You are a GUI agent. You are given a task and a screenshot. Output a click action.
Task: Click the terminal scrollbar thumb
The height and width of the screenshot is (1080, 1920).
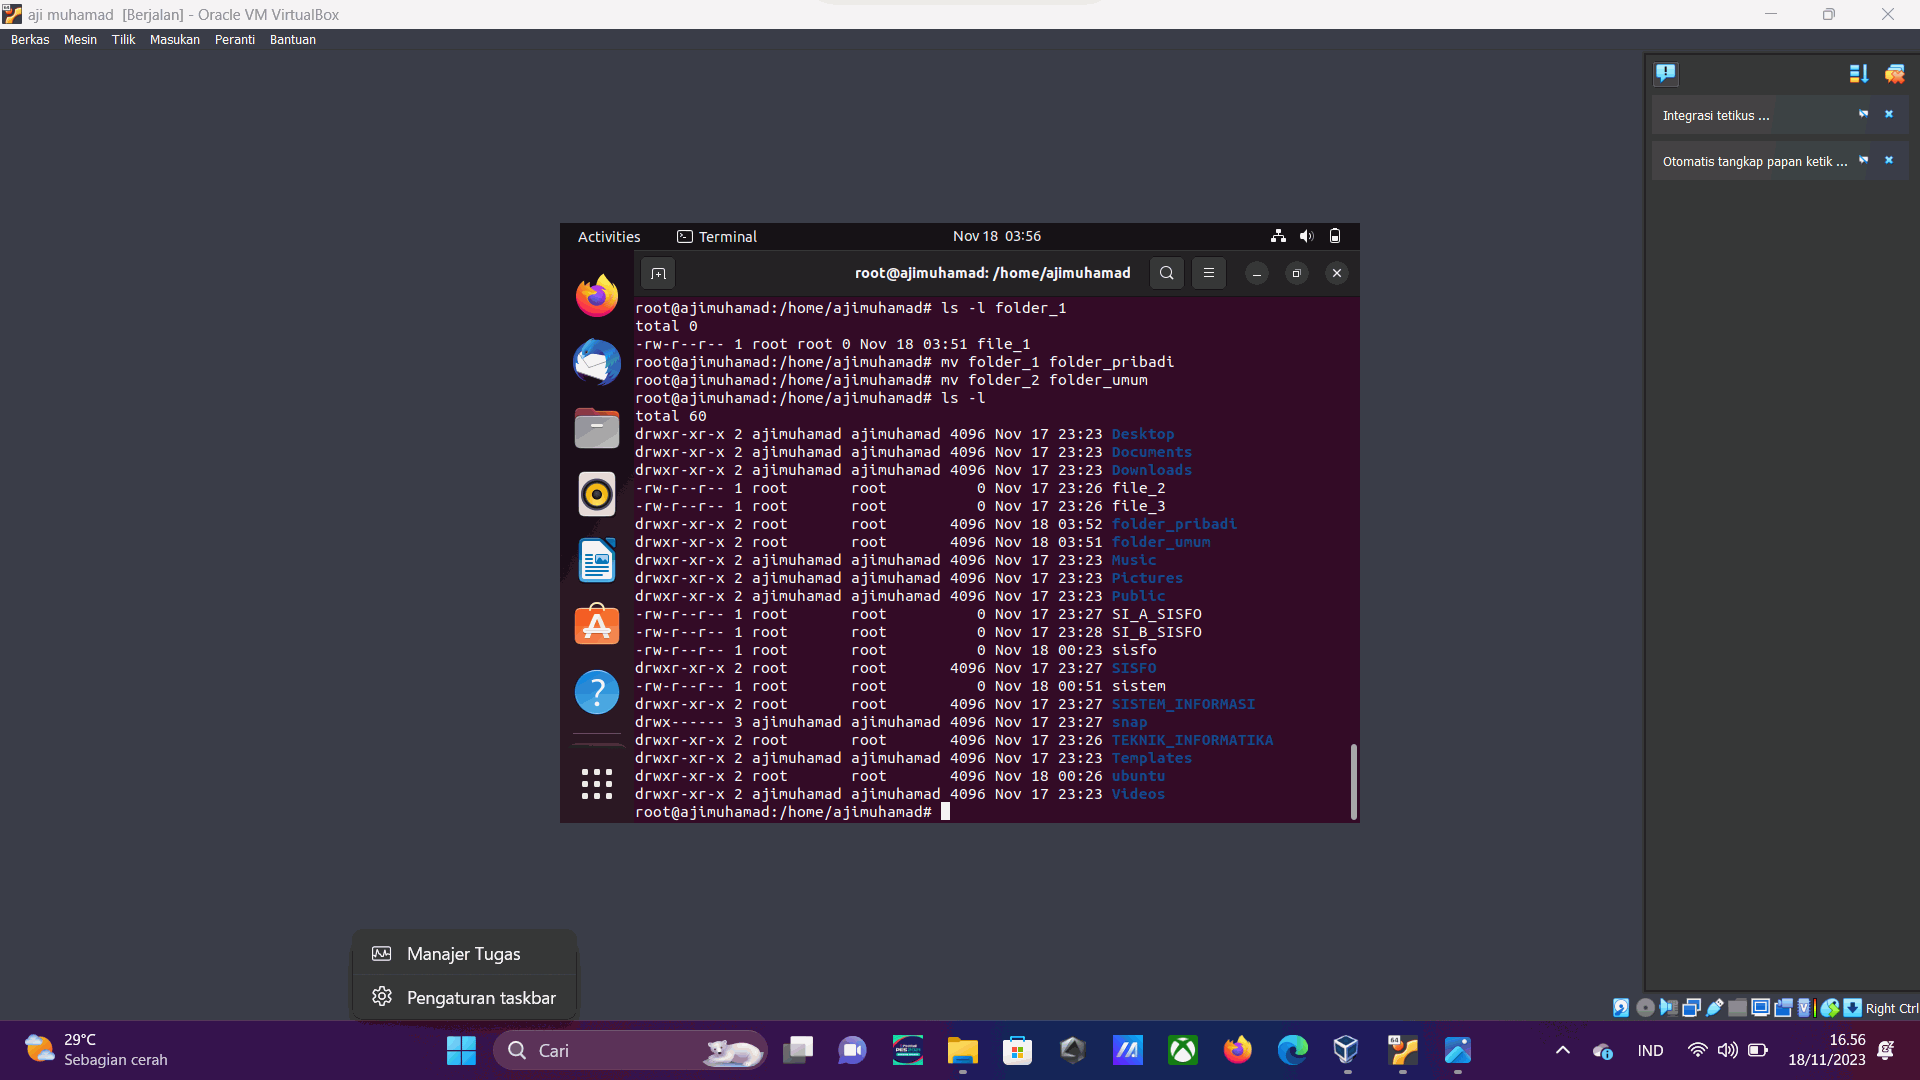point(1354,781)
